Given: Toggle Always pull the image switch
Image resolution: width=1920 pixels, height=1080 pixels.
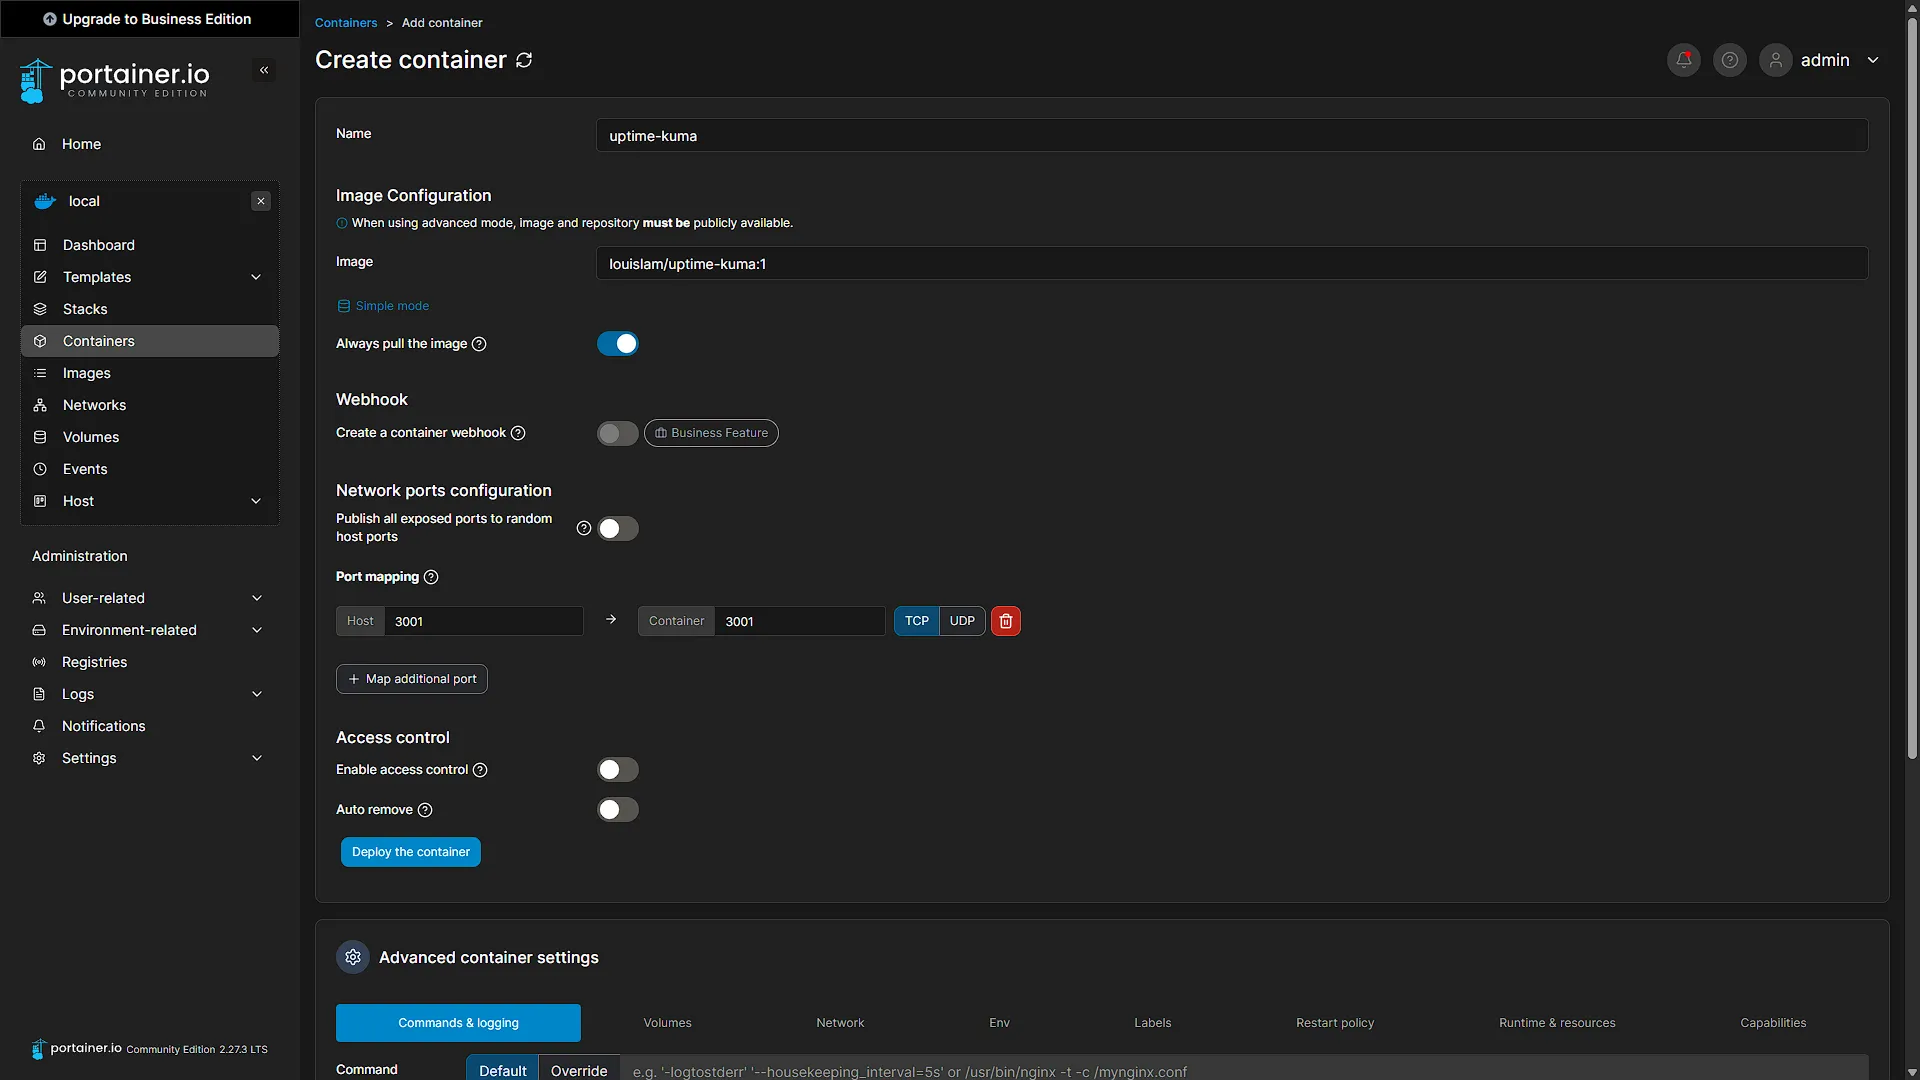Looking at the screenshot, I should [618, 344].
